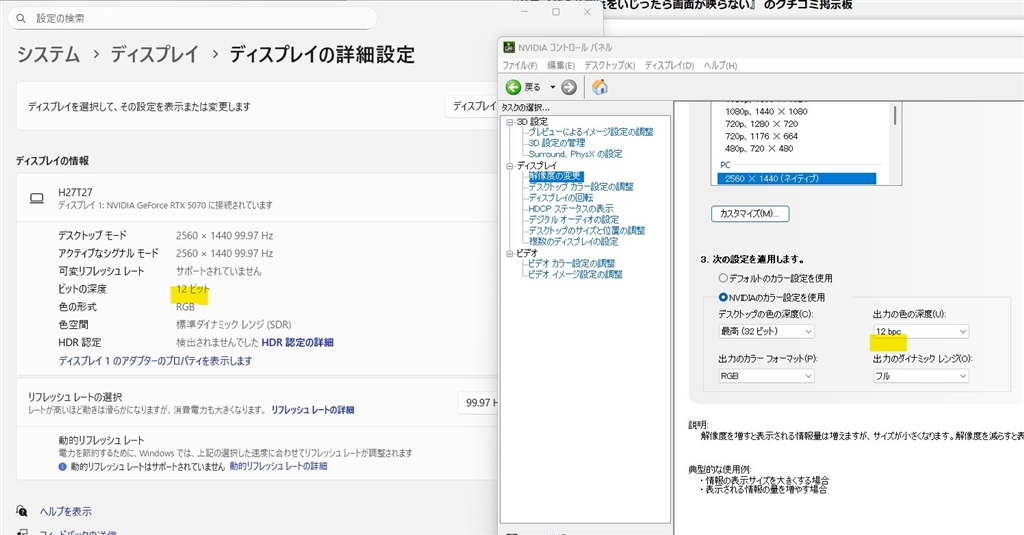Maximize the Settings window
The image size is (1024, 535).
(556, 12)
